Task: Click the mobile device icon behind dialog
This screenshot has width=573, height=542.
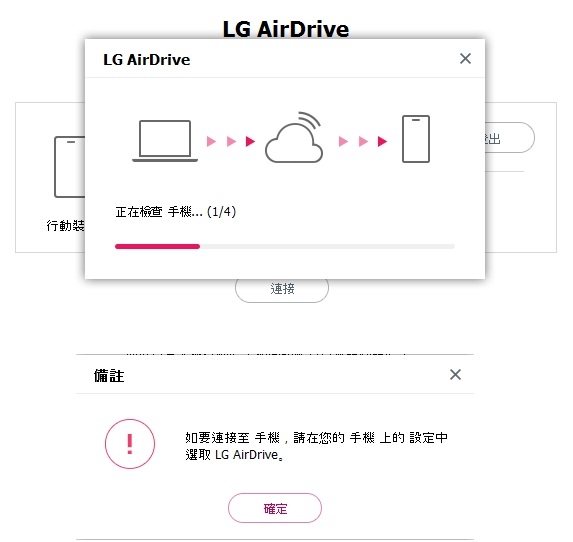Action: tap(69, 167)
